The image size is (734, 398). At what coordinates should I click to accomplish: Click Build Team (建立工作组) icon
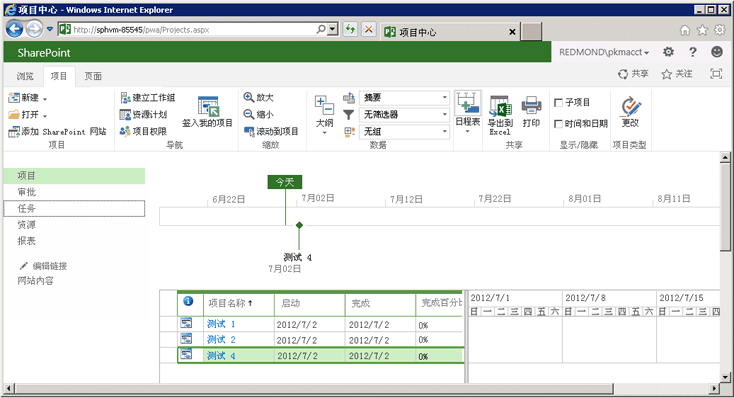125,98
